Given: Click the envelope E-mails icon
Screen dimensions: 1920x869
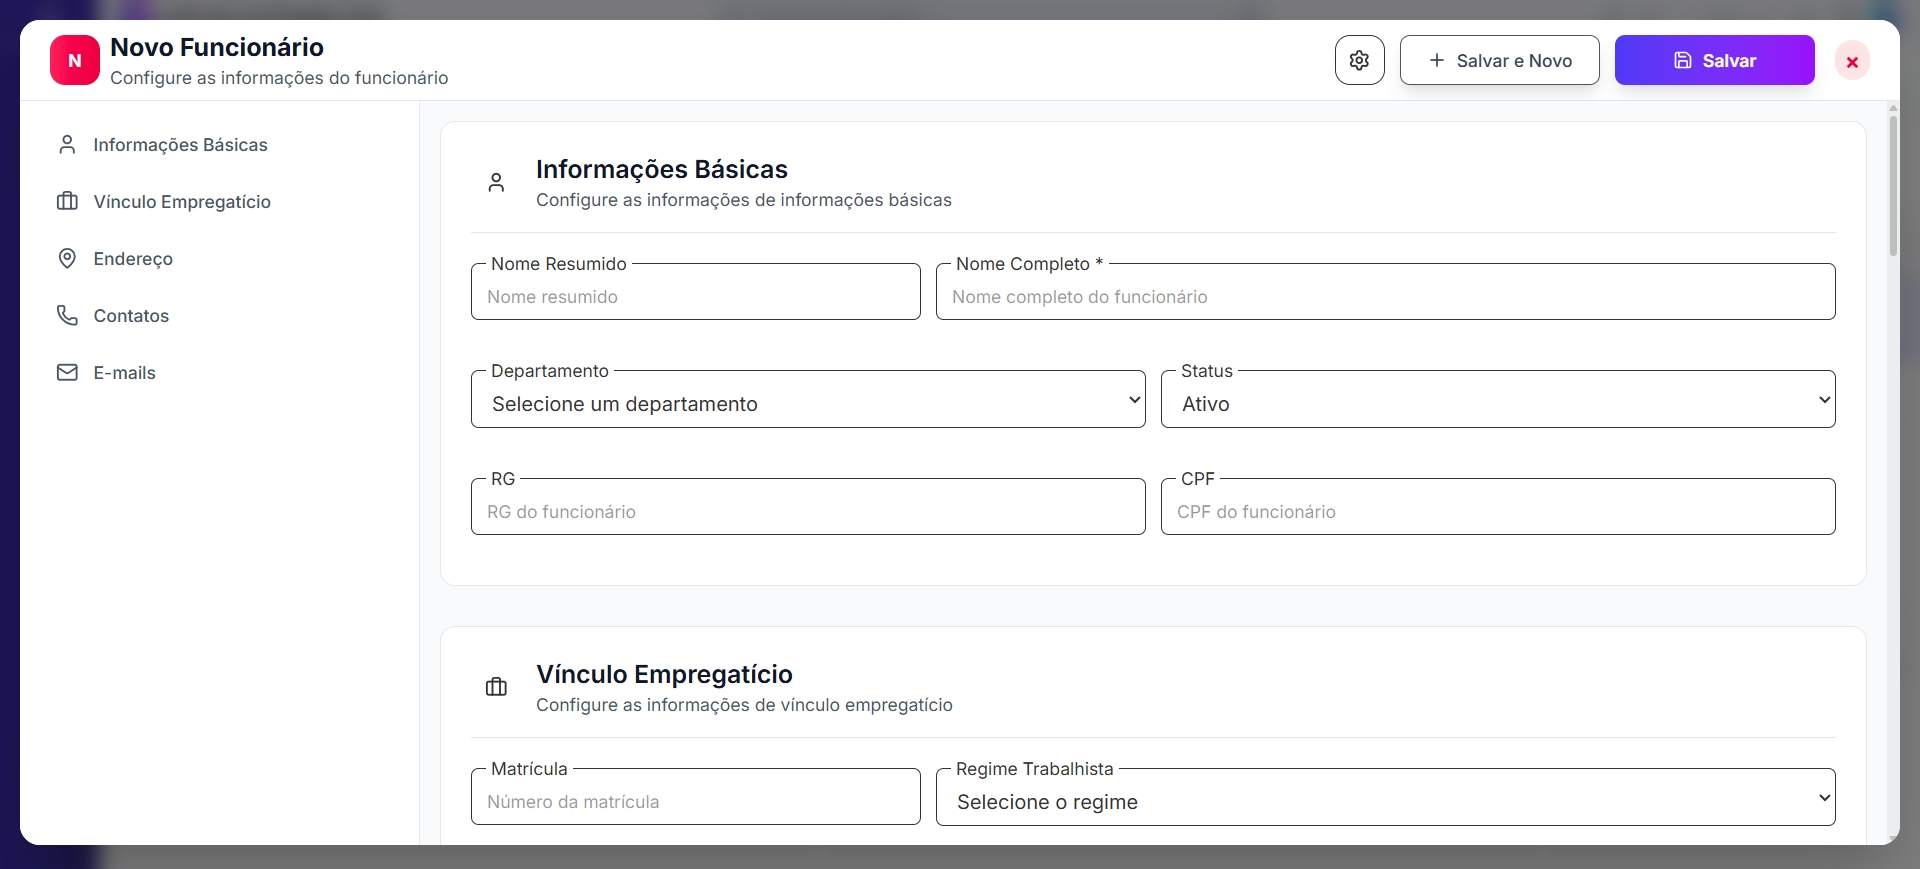Looking at the screenshot, I should [67, 373].
